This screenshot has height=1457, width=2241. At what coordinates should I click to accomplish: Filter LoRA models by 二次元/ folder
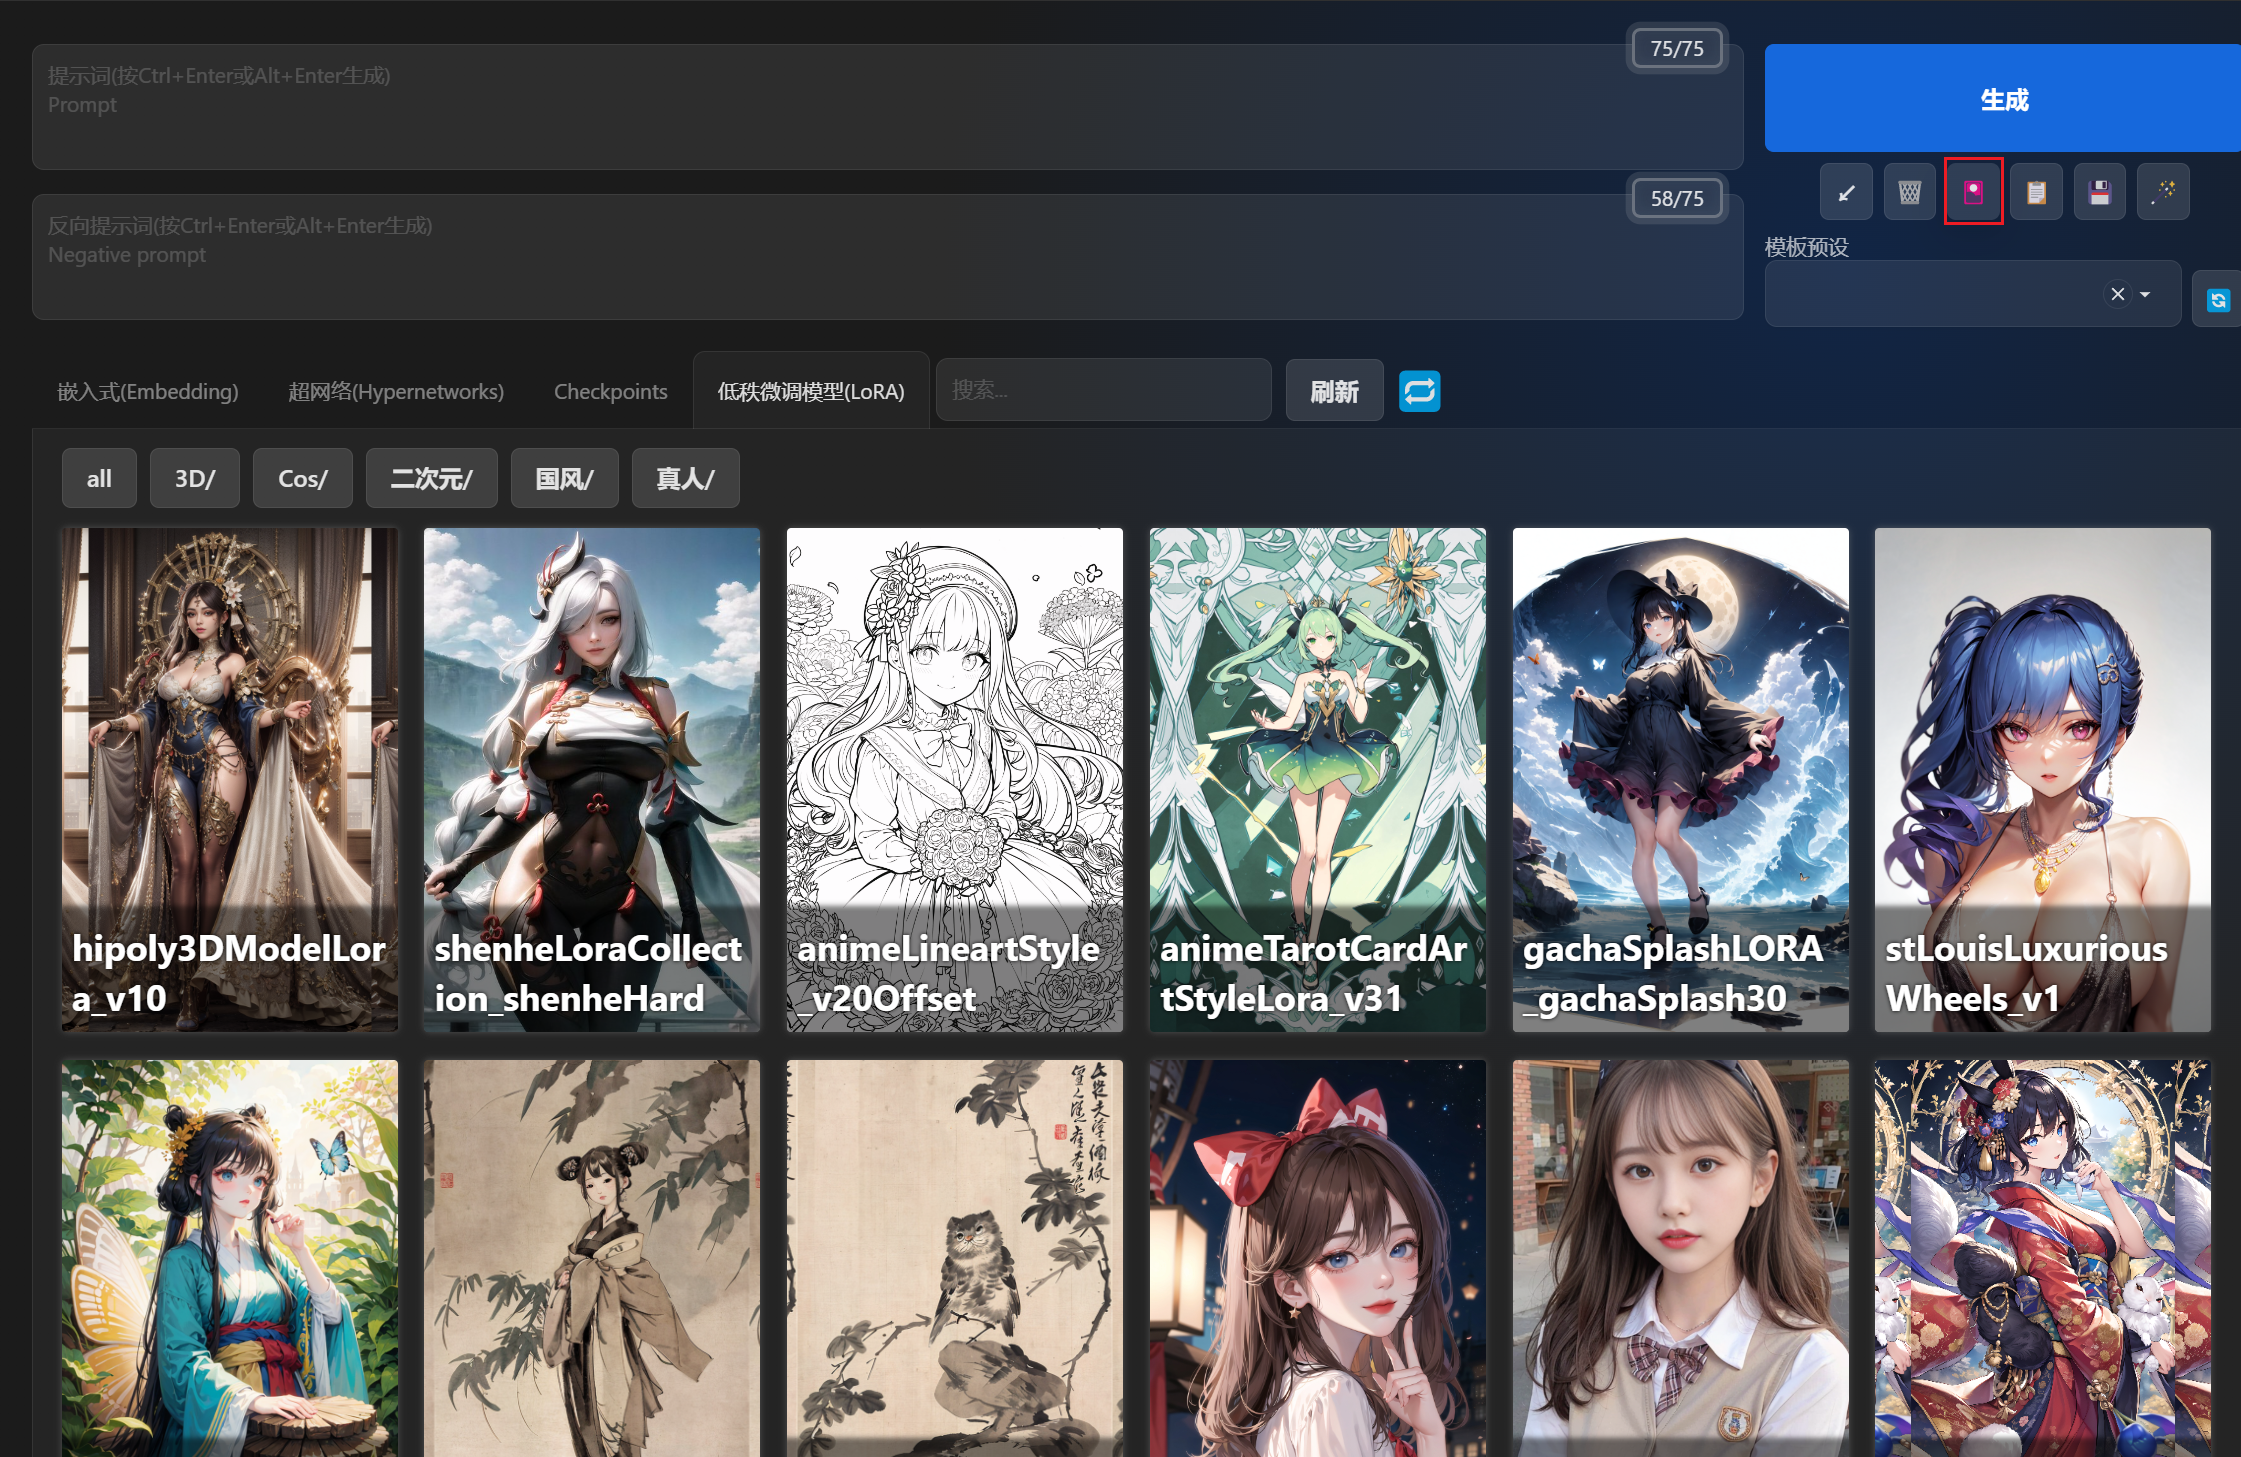[431, 479]
